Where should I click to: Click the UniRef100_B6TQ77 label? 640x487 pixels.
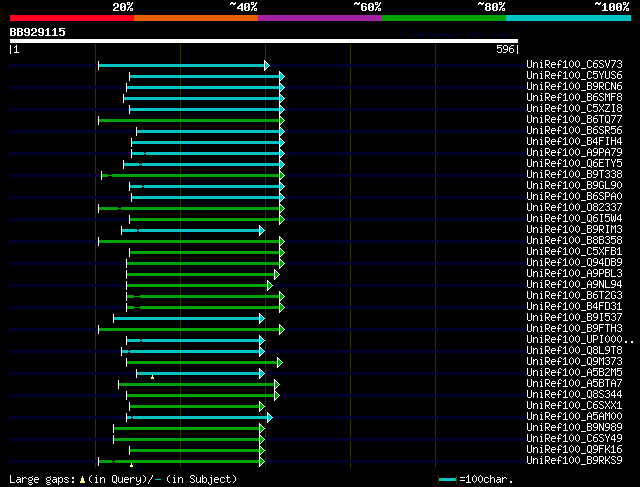[x=574, y=120]
